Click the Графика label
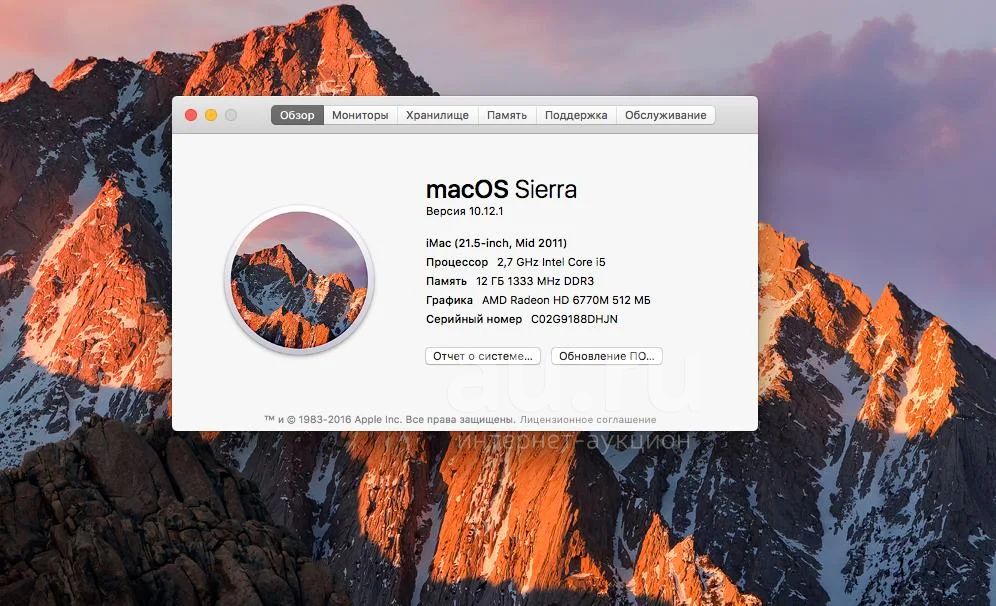Screen dimensions: 996x606 [449, 300]
